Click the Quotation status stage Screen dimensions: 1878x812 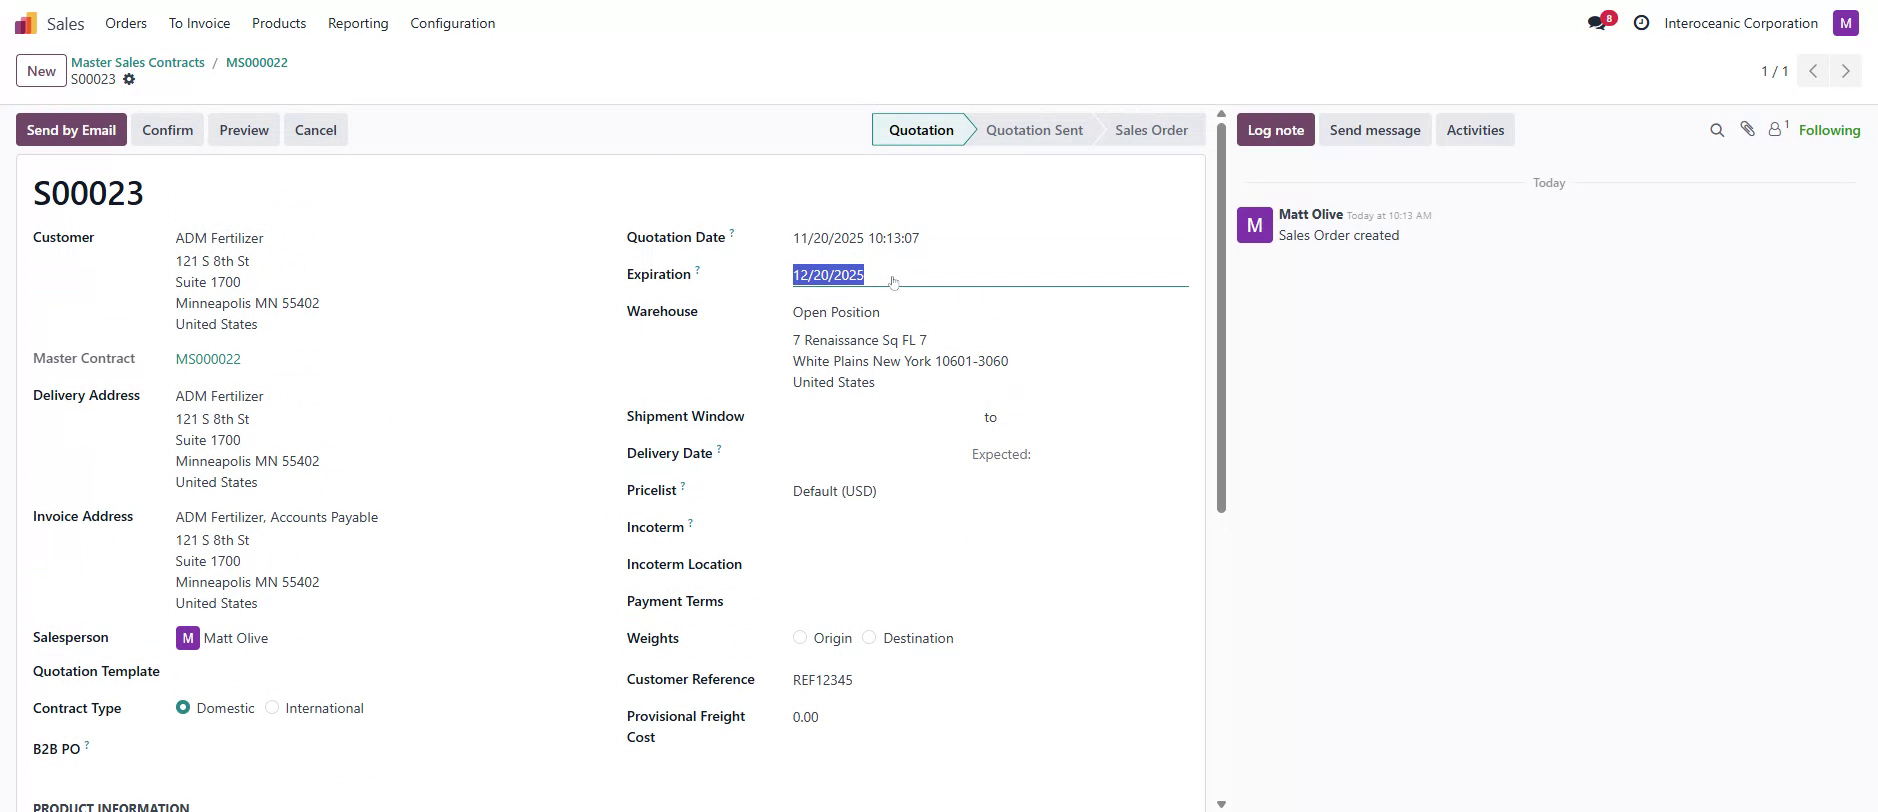[x=921, y=130]
